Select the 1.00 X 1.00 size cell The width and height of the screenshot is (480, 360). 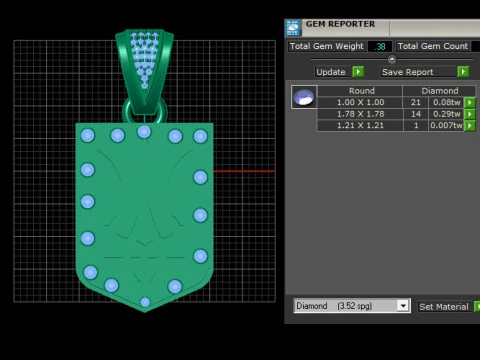(x=360, y=102)
